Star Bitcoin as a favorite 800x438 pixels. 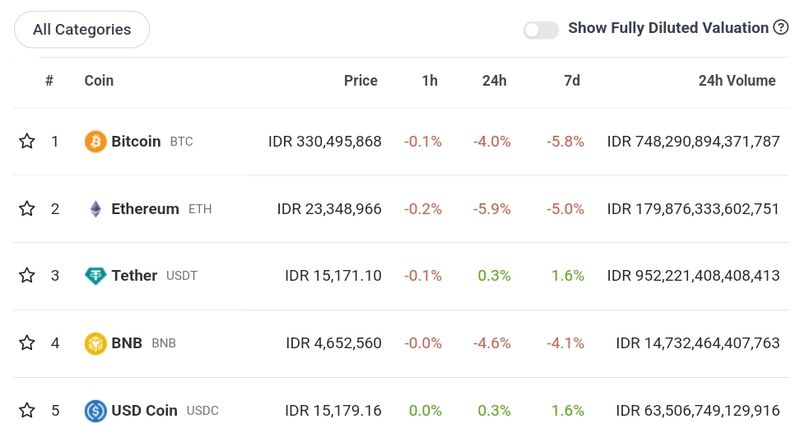[x=27, y=141]
